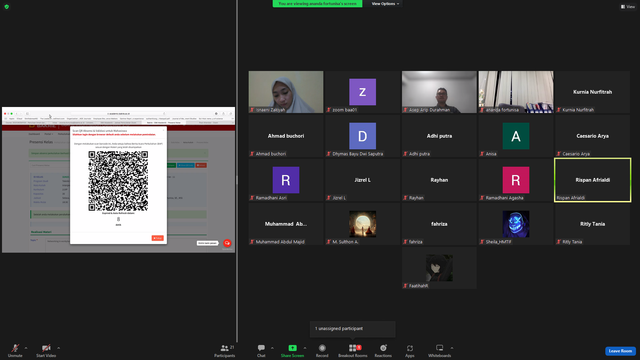The height and width of the screenshot is (360, 640).
Task: Click the green Share Screen icon
Action: tap(293, 348)
